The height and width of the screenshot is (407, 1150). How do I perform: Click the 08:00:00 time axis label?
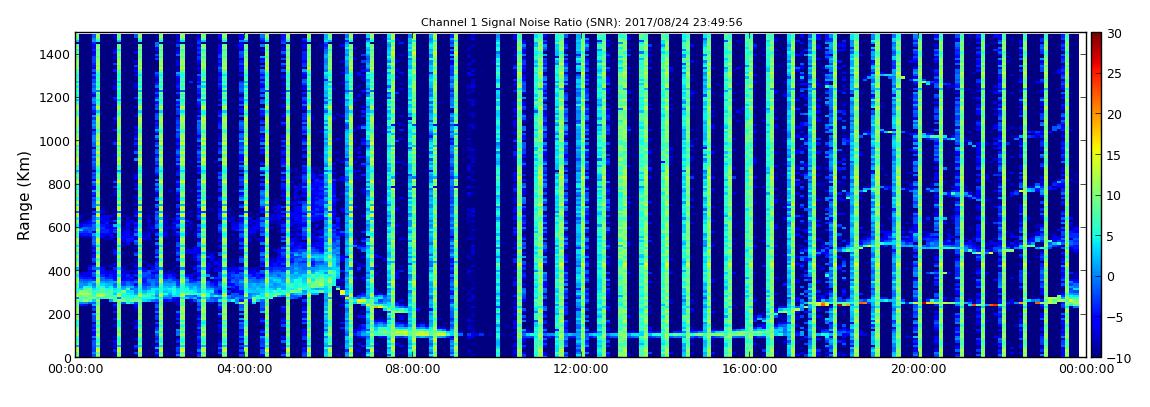(411, 370)
